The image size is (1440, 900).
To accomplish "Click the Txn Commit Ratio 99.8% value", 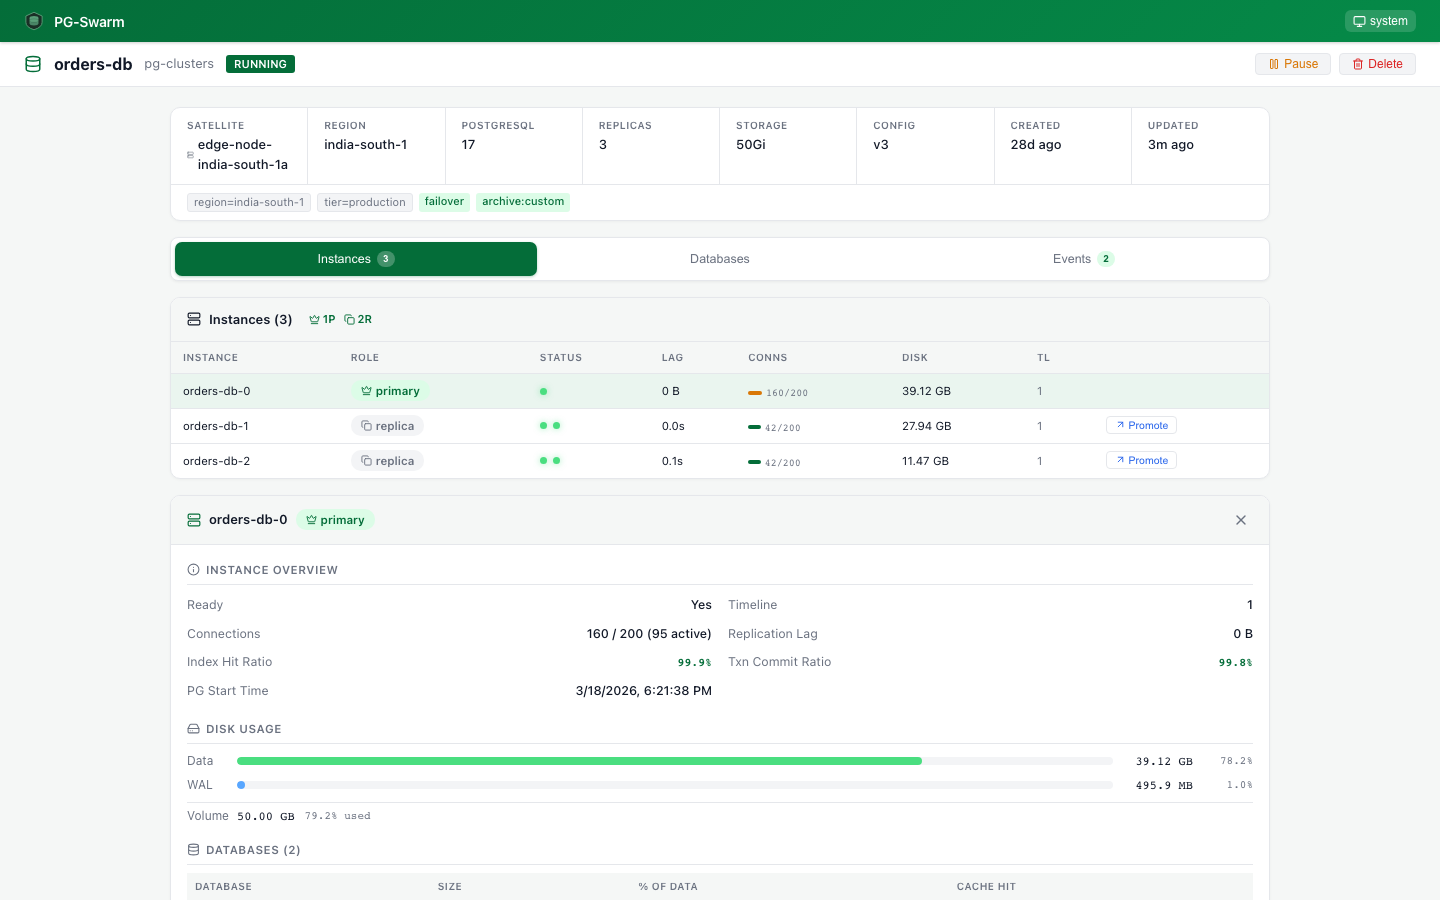I will (1236, 663).
